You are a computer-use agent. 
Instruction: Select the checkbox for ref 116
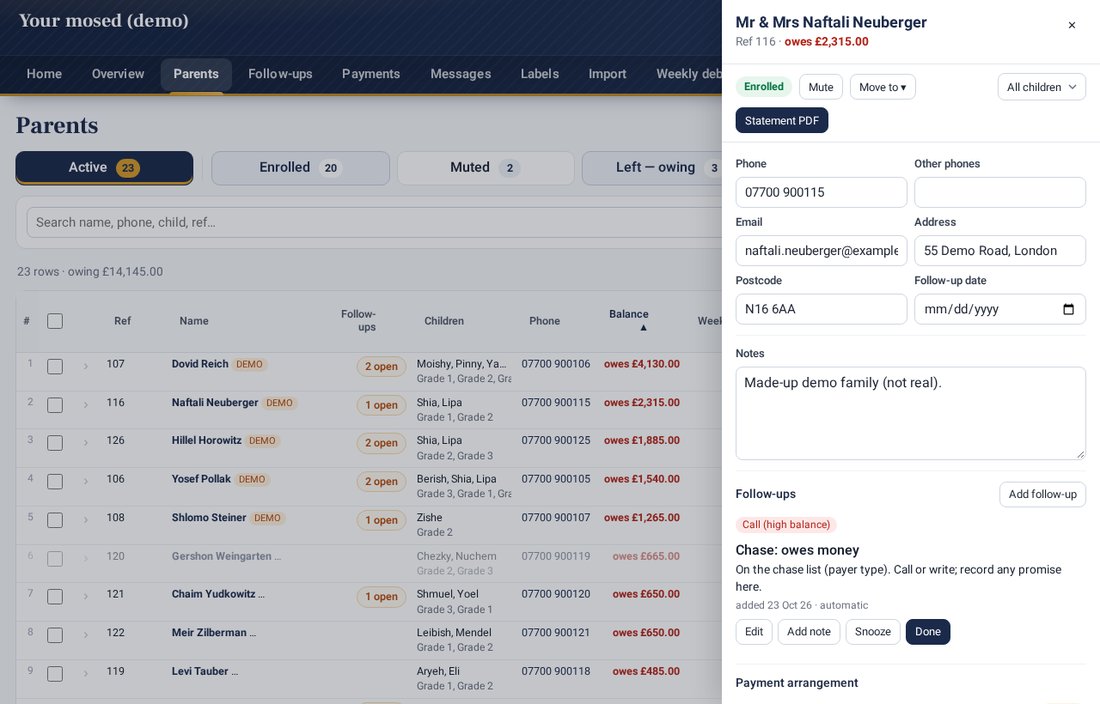tap(55, 405)
